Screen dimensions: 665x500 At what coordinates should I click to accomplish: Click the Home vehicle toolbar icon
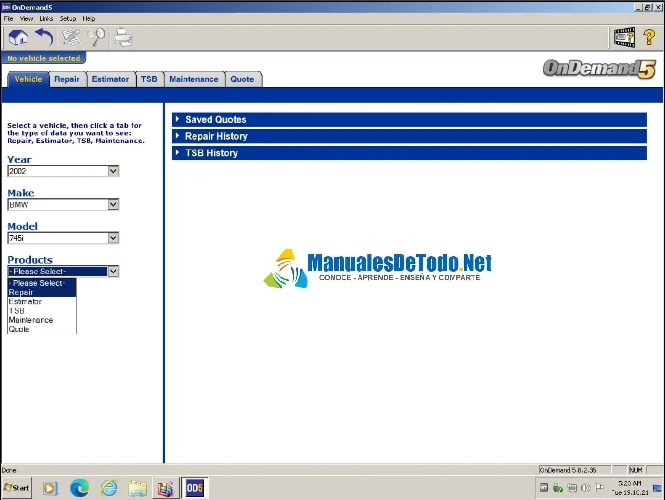18,38
